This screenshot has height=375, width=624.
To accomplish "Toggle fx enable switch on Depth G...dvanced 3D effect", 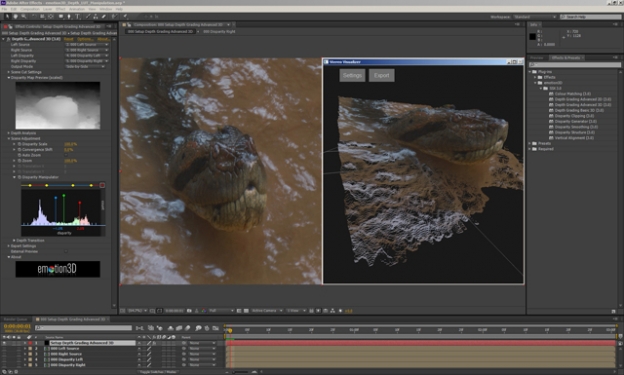I will [x=8, y=39].
